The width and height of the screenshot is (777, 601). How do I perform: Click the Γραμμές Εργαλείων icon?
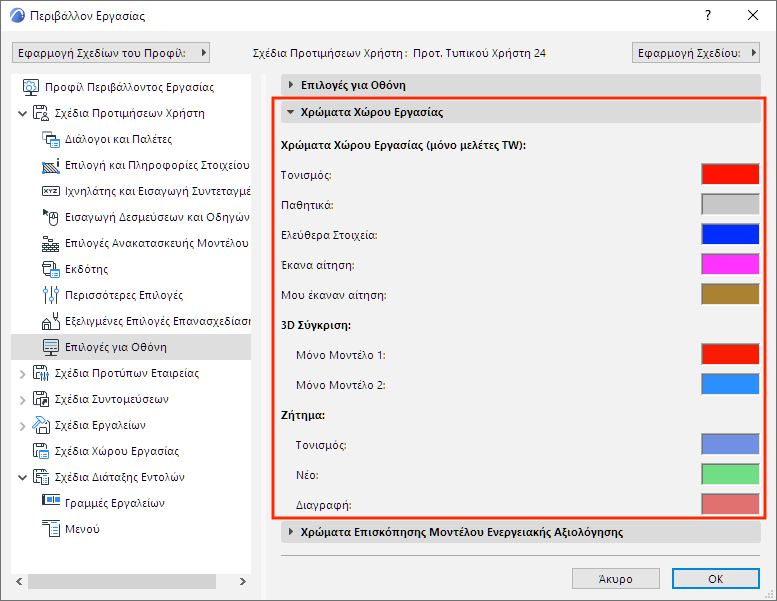coord(51,503)
